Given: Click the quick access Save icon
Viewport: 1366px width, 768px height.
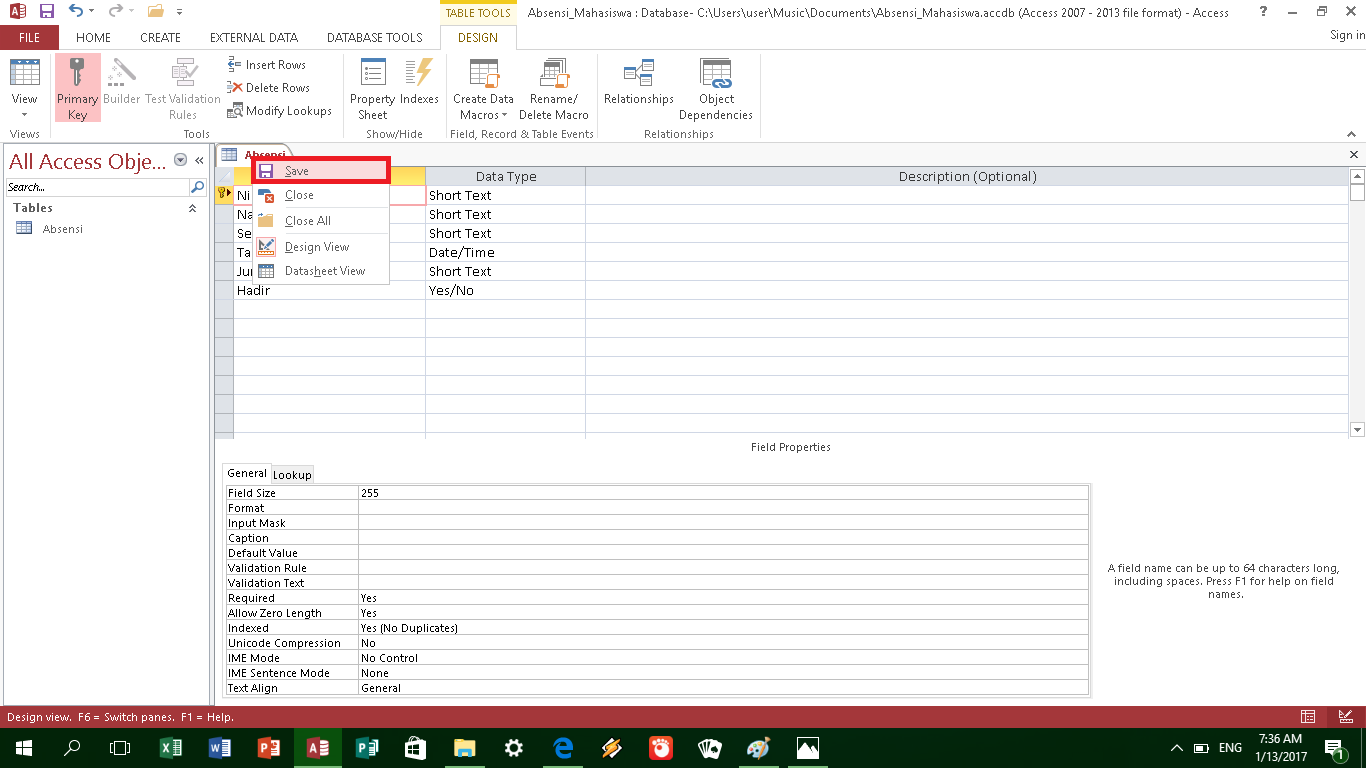Looking at the screenshot, I should point(47,12).
